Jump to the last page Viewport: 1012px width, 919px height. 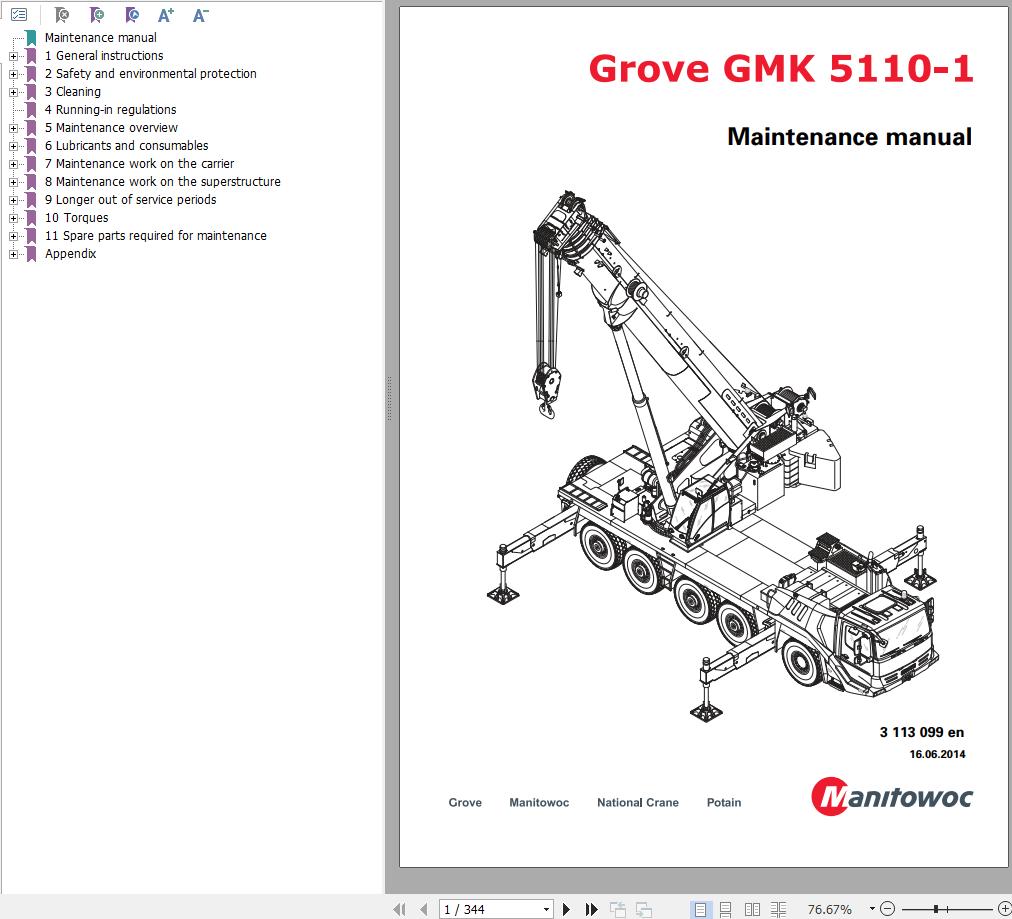(591, 909)
